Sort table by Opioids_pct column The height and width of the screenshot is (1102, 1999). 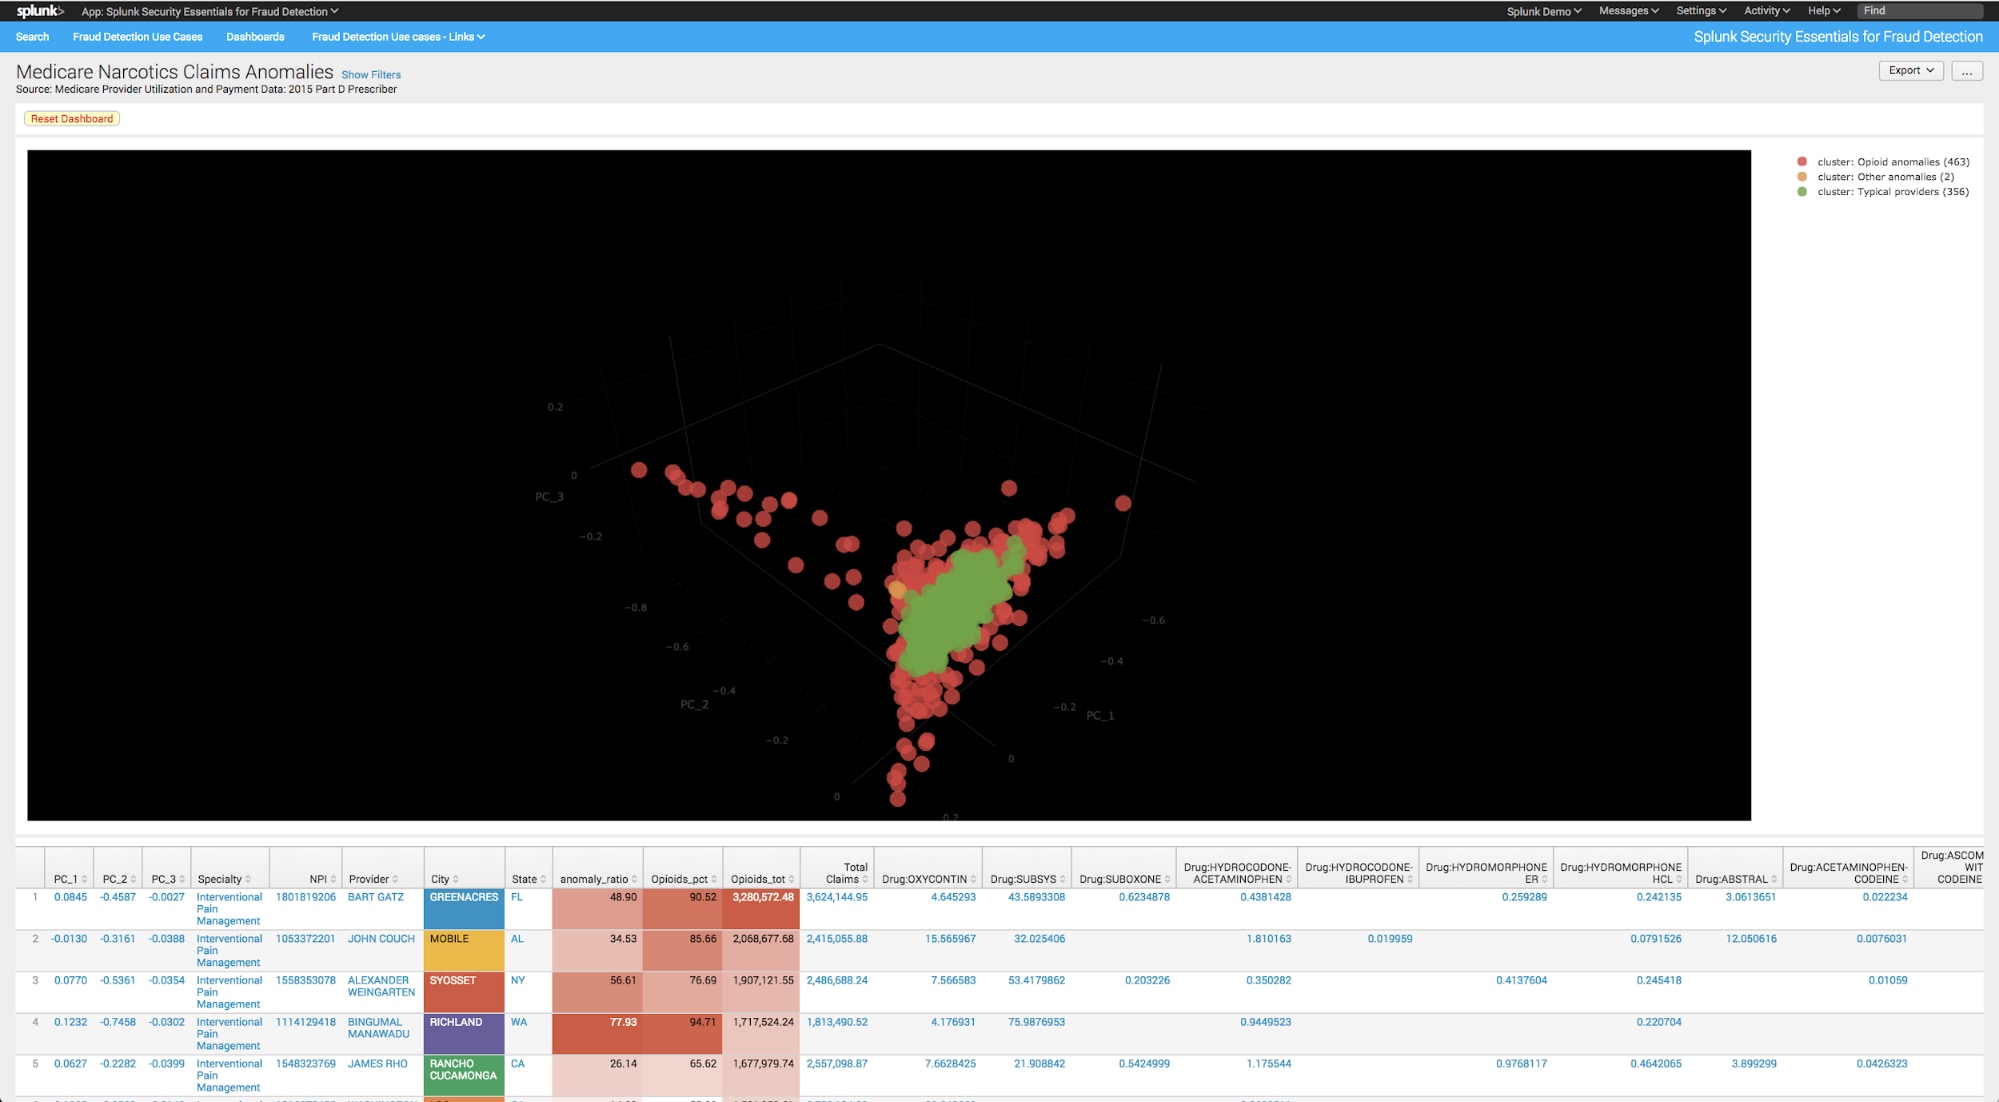(684, 879)
